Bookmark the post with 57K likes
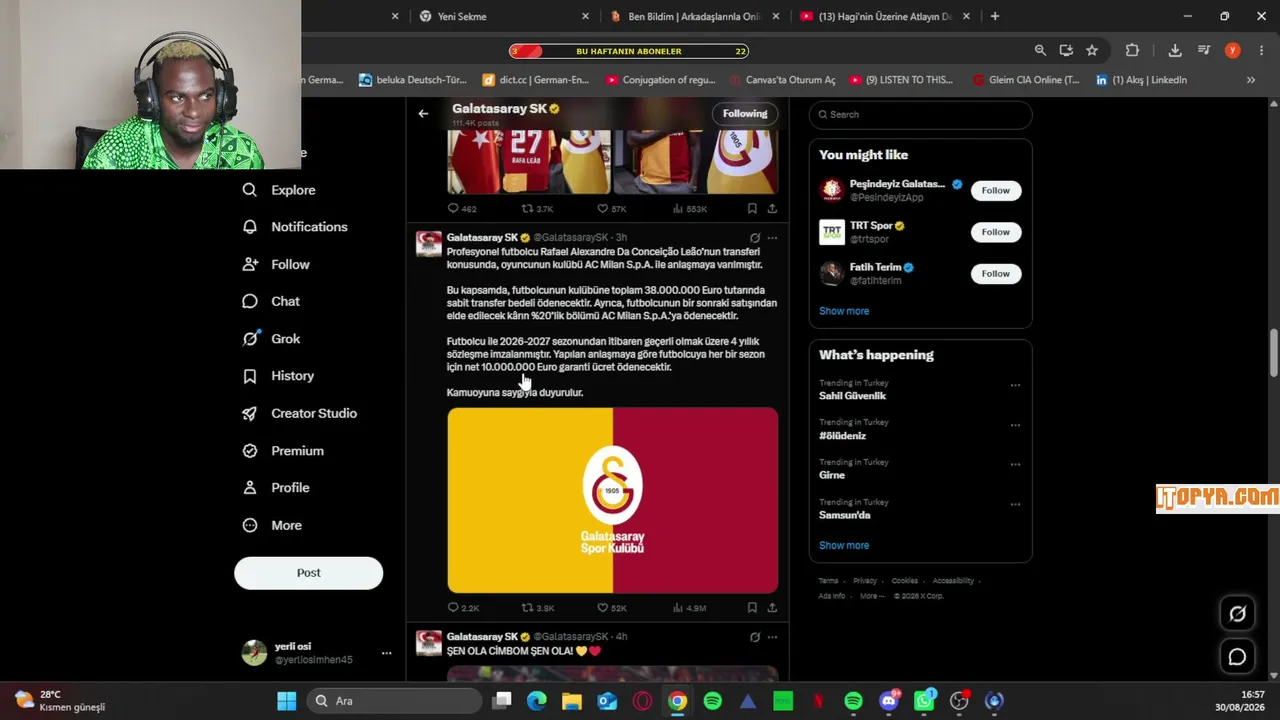This screenshot has width=1280, height=720. point(752,209)
